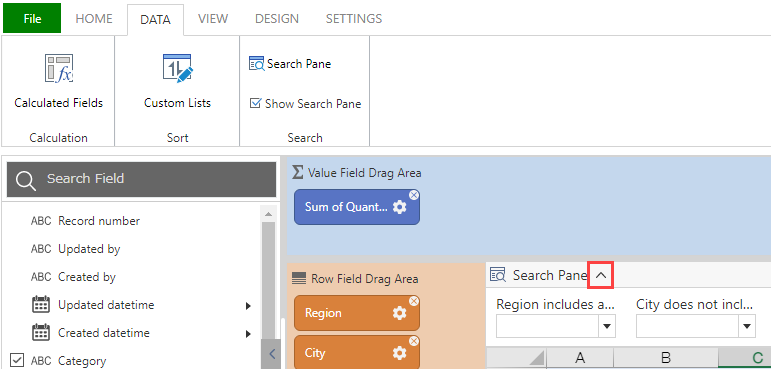Collapse field list panel arrow
The image size is (771, 369).
pyautogui.click(x=272, y=354)
